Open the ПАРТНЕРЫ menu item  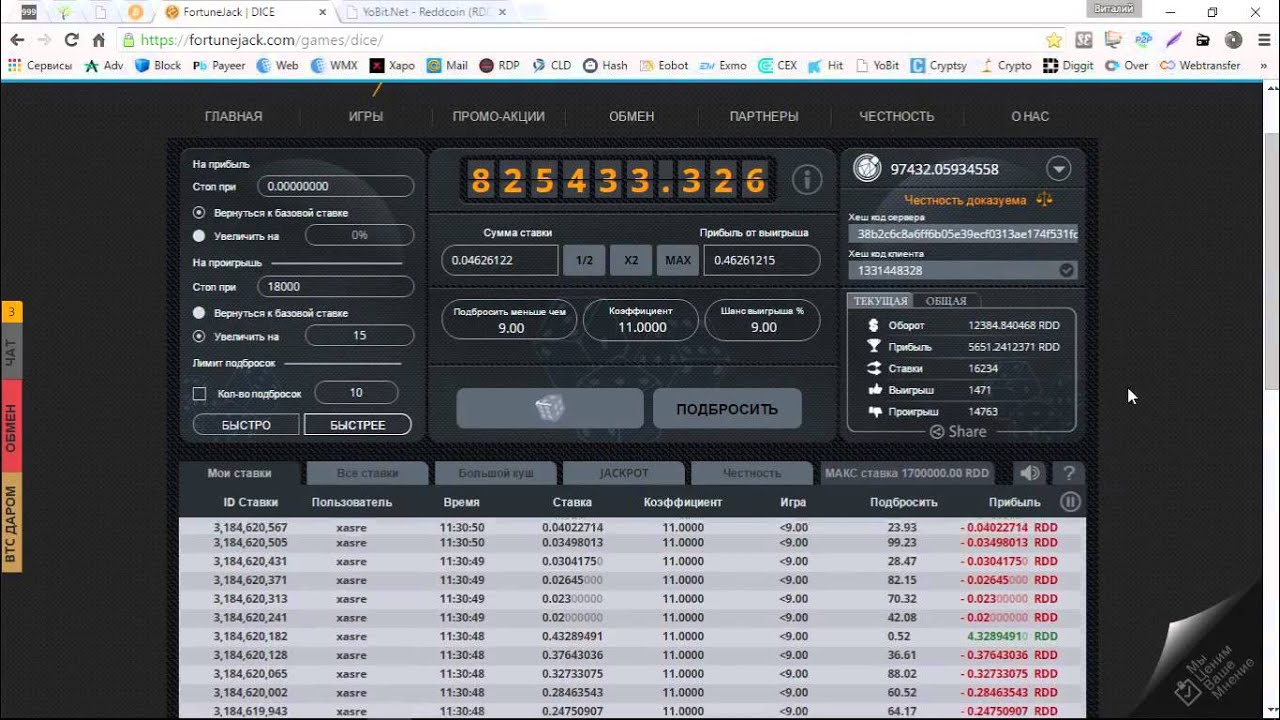click(x=764, y=116)
